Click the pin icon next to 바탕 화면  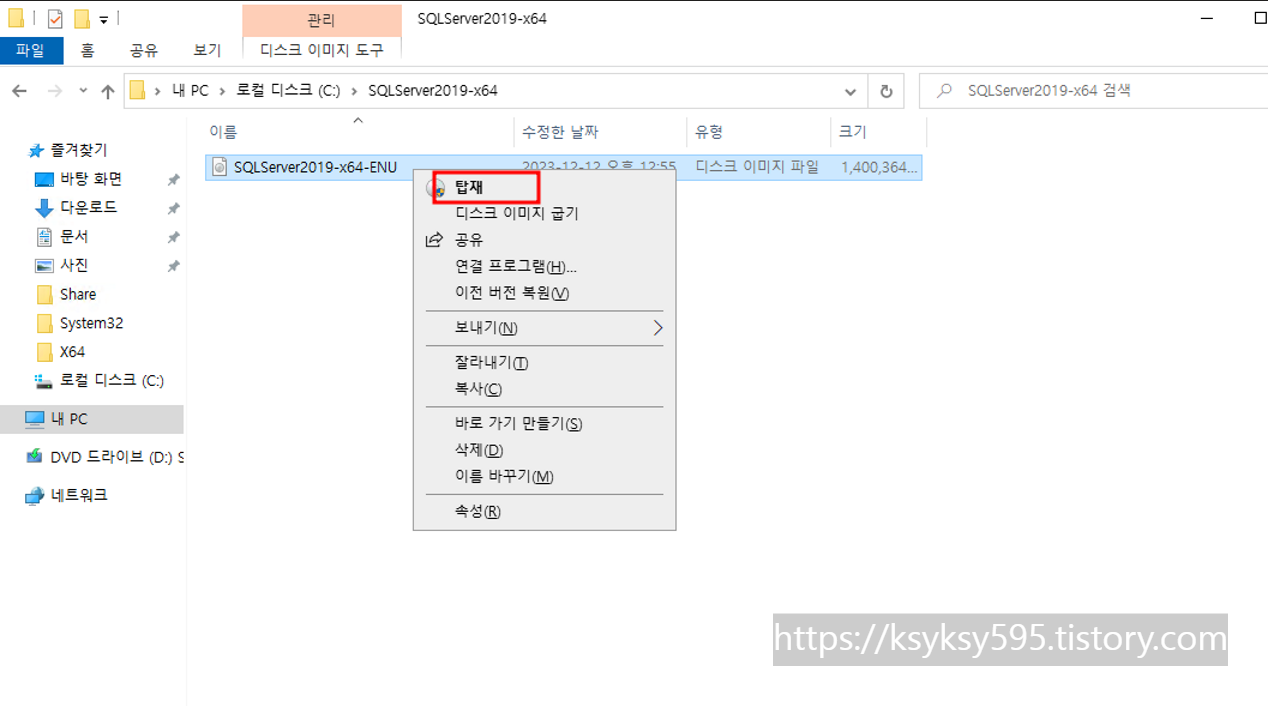173,180
